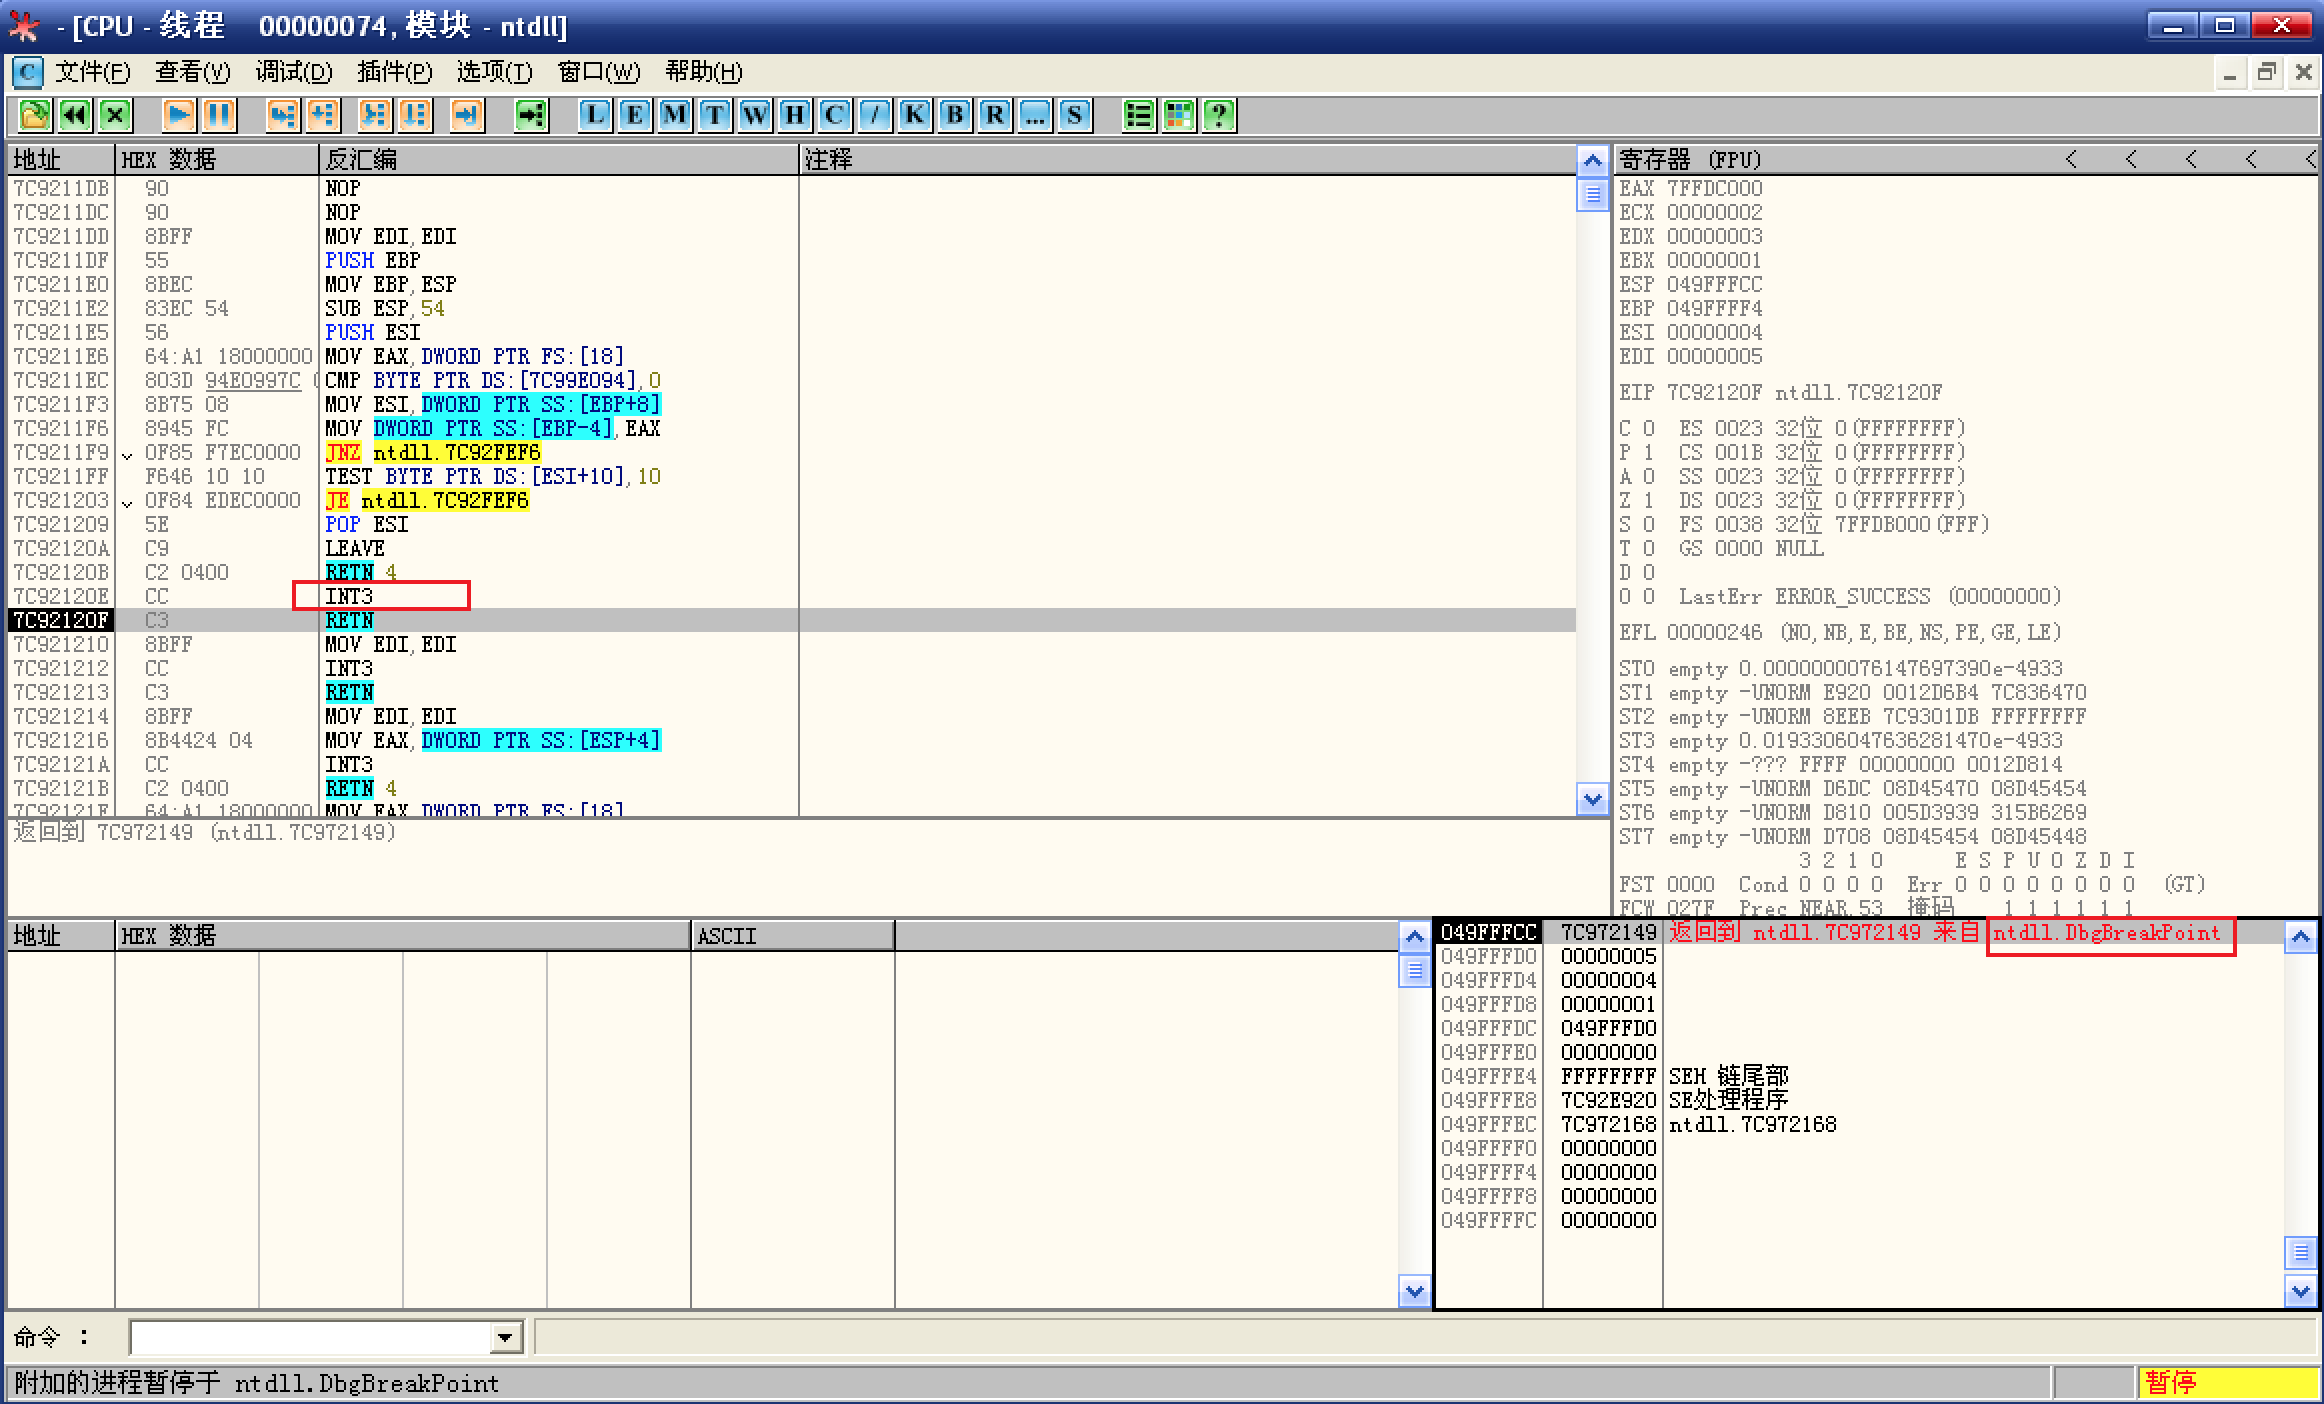The height and width of the screenshot is (1404, 2324).
Task: Open the Log window with the L button
Action: pyautogui.click(x=595, y=115)
